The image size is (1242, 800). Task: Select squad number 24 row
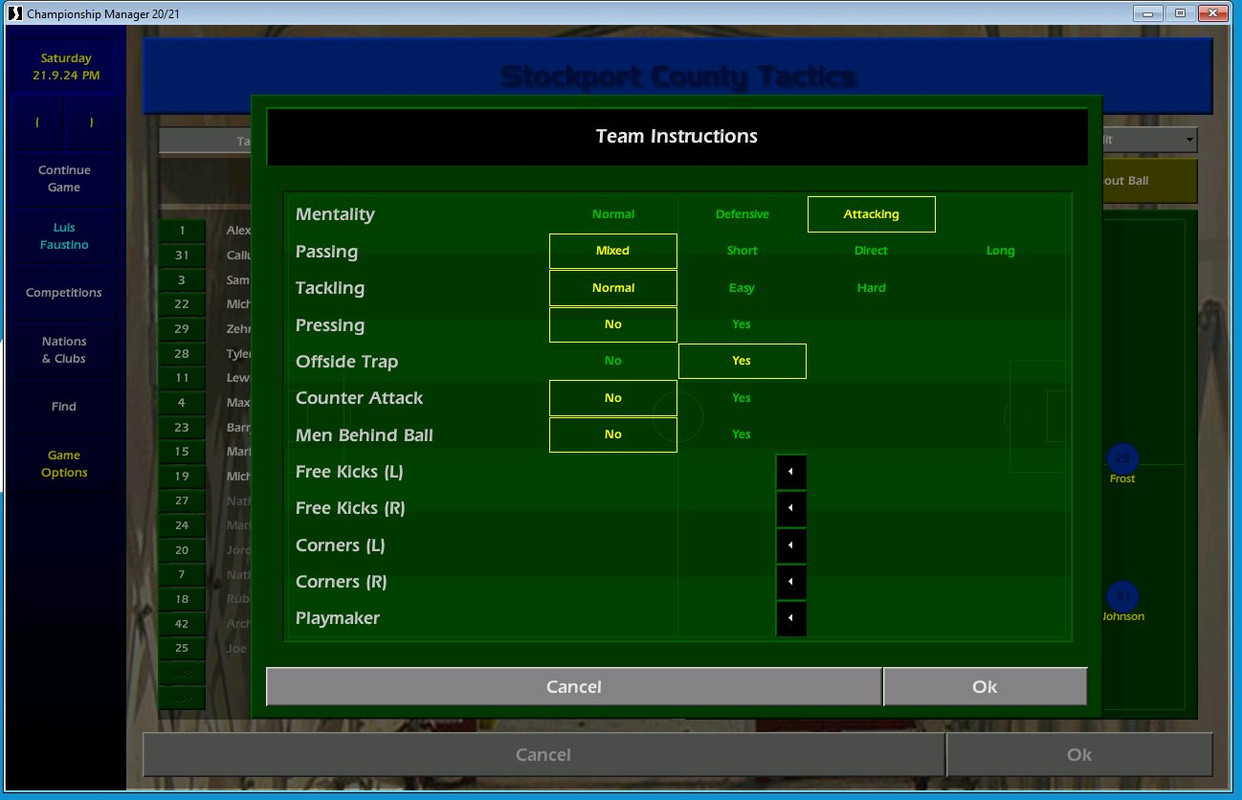tap(182, 526)
